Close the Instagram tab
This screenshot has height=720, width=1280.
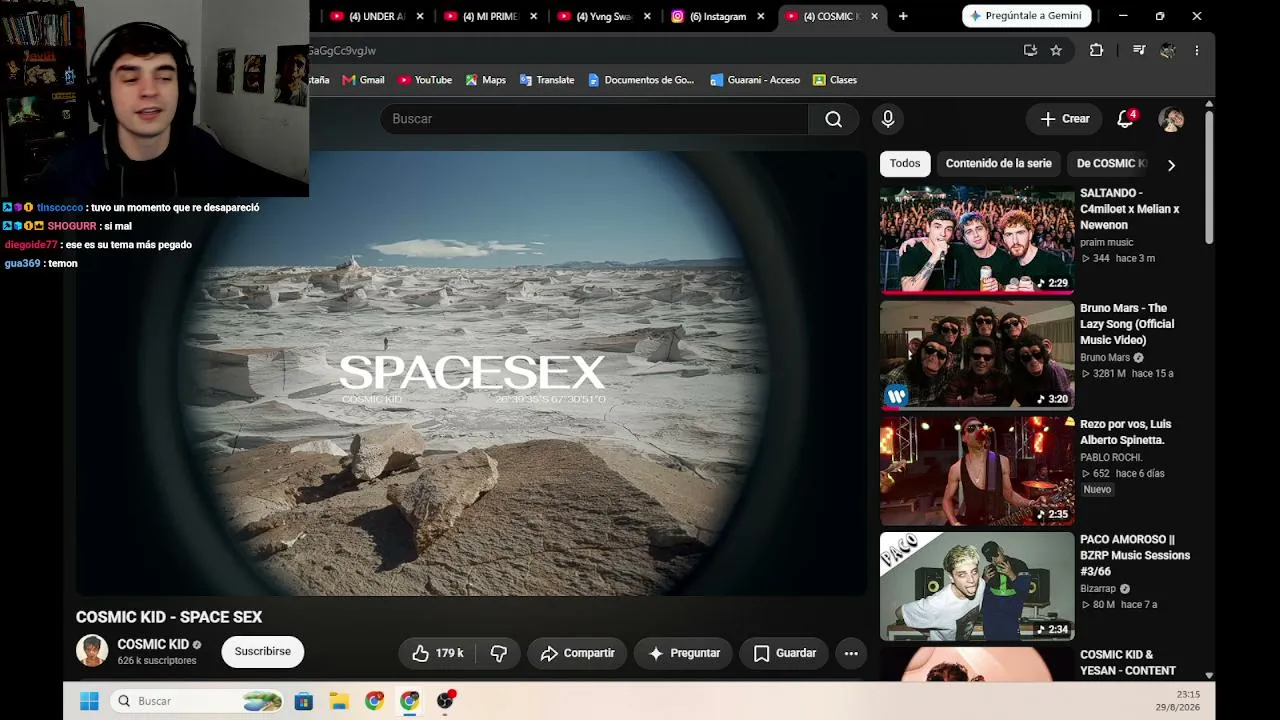pyautogui.click(x=761, y=16)
